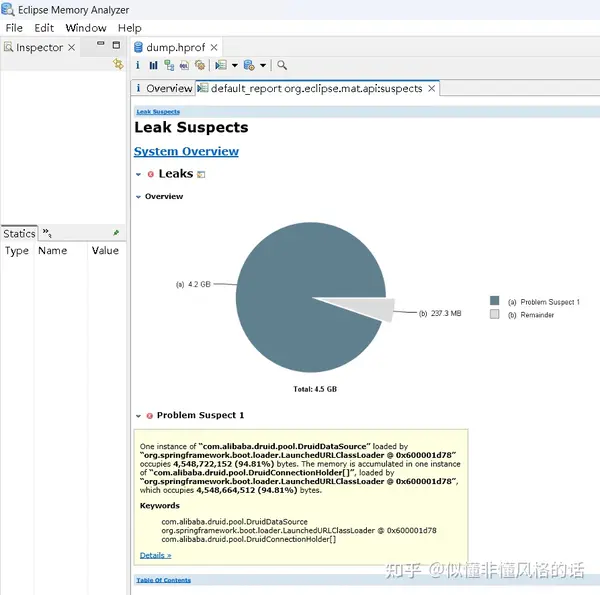
Task: Open the OQL query editor icon
Action: [x=184, y=65]
